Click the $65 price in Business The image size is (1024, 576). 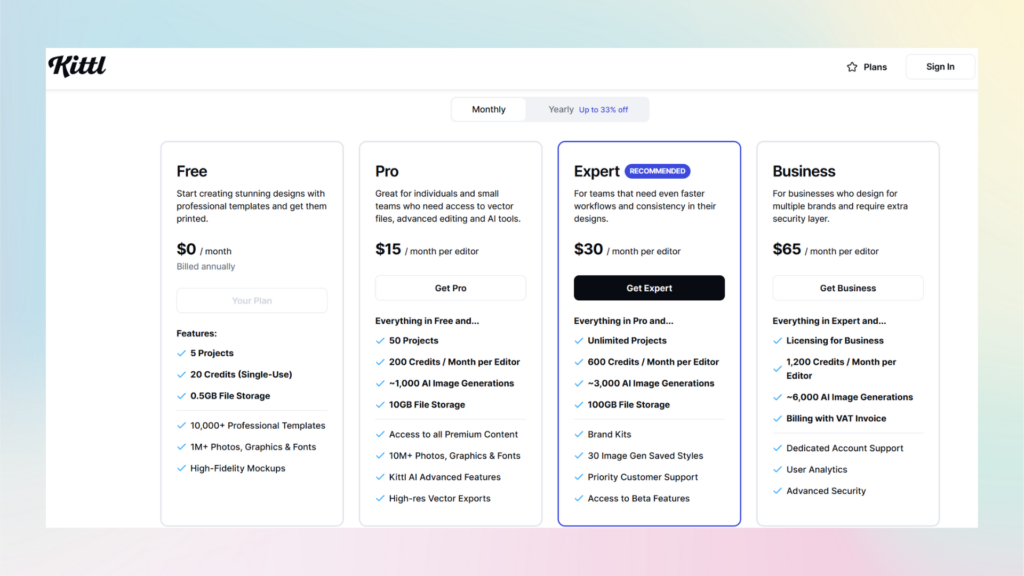pyautogui.click(x=787, y=249)
